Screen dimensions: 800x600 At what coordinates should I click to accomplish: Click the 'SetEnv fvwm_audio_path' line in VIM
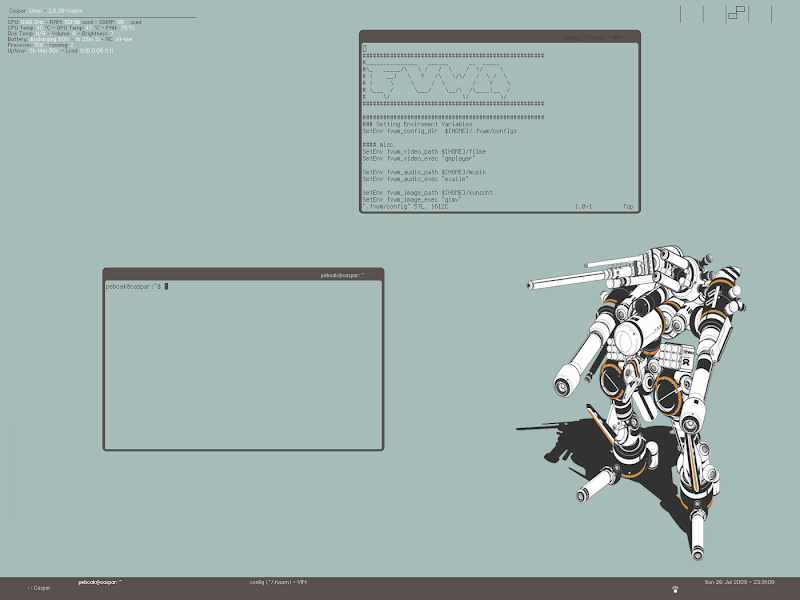click(x=424, y=172)
